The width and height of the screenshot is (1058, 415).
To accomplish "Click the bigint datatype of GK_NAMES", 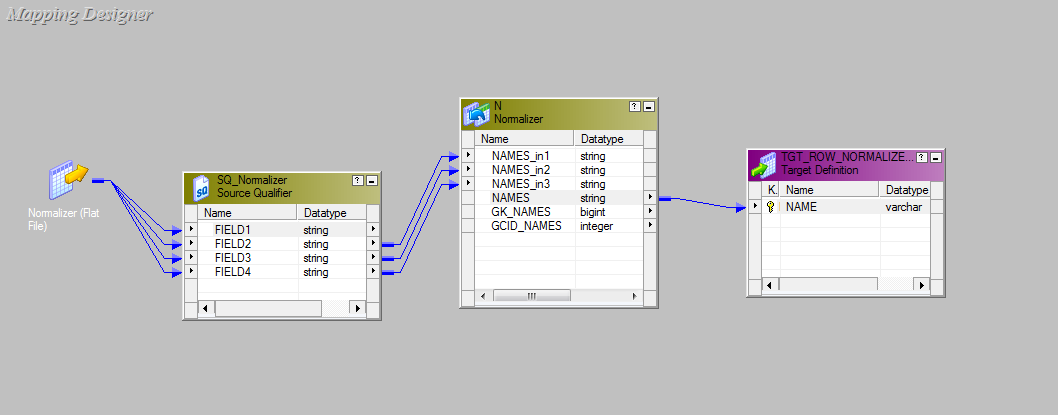I will pos(592,212).
